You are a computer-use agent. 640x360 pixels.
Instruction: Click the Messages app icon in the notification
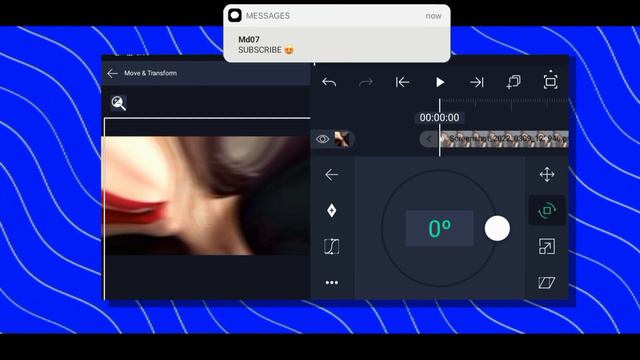(x=235, y=16)
